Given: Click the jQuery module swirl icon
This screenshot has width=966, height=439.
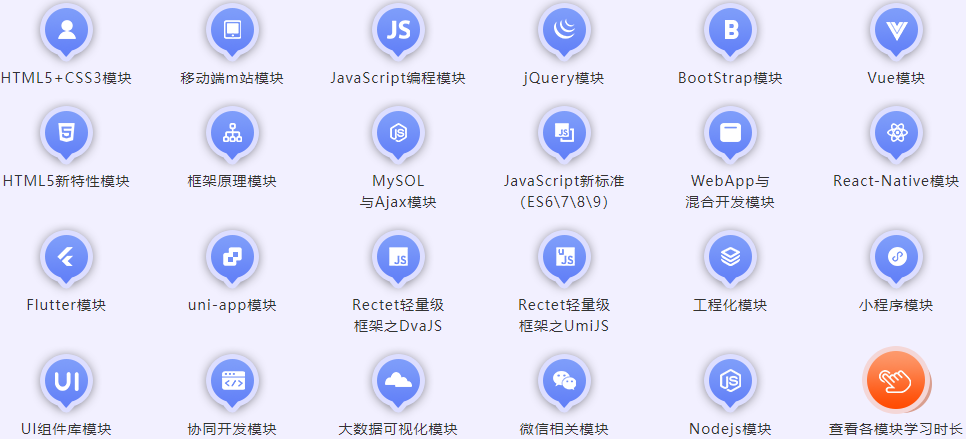Looking at the screenshot, I should pyautogui.click(x=564, y=30).
